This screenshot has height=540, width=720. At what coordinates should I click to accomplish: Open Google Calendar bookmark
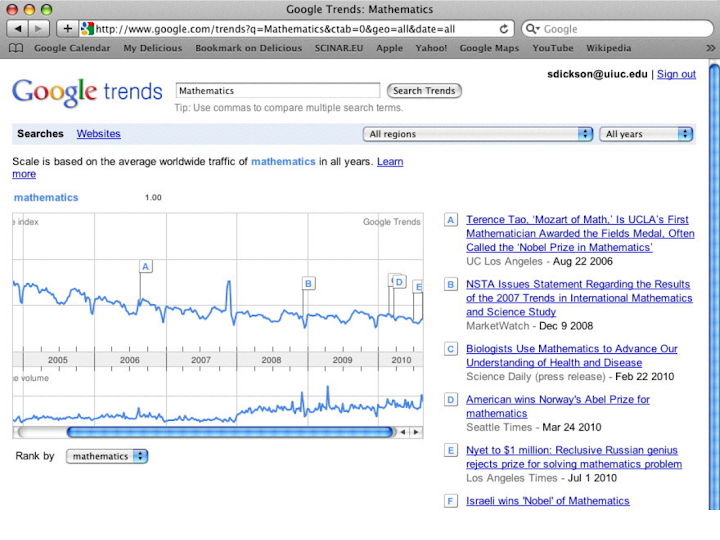tap(72, 48)
